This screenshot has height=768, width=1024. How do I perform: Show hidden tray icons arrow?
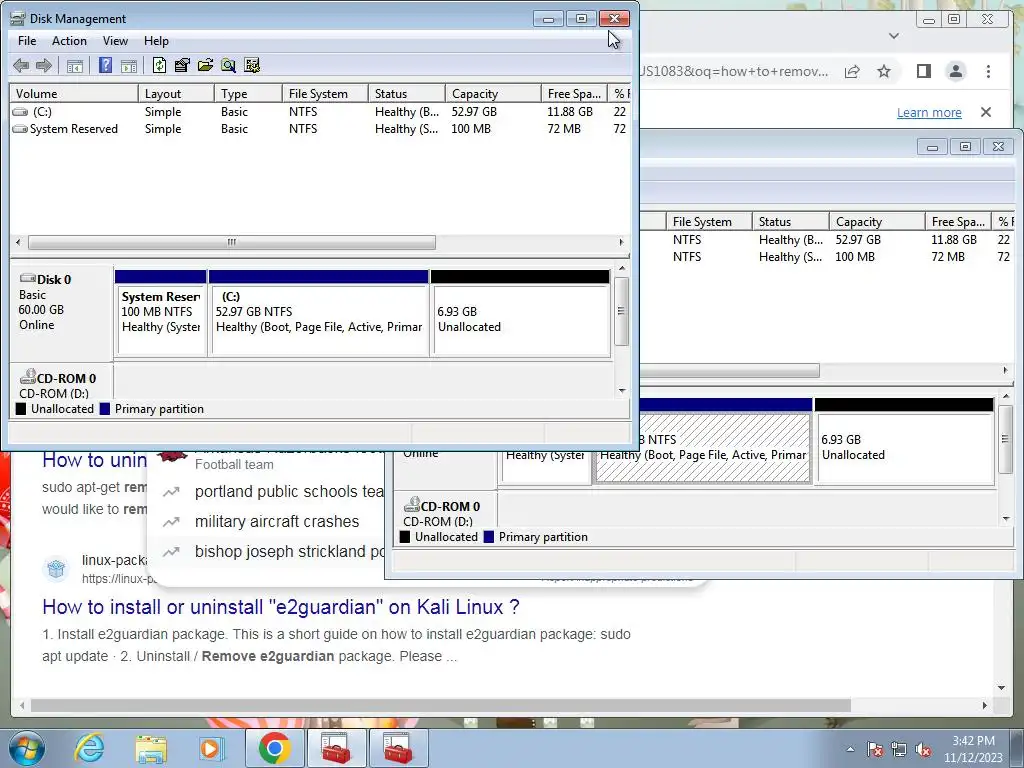click(850, 749)
